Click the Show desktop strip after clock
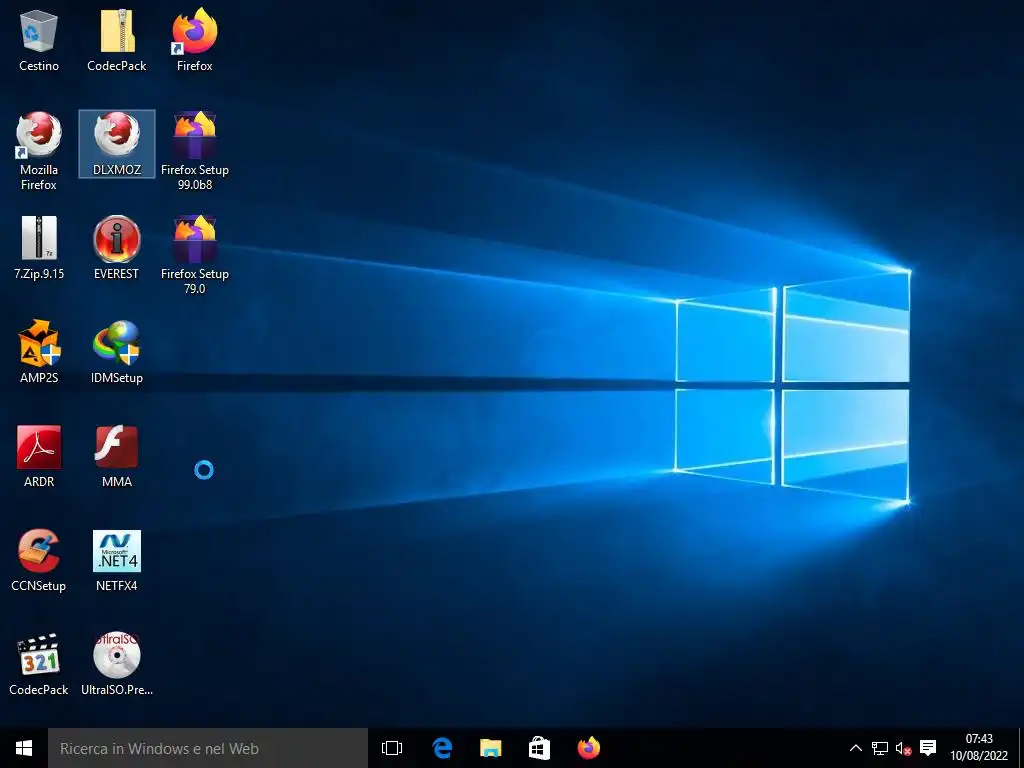The width and height of the screenshot is (1024, 768). [x=1021, y=748]
